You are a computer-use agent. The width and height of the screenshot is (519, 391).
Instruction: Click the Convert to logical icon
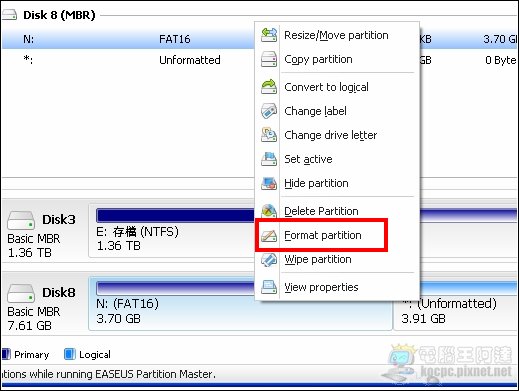point(269,87)
